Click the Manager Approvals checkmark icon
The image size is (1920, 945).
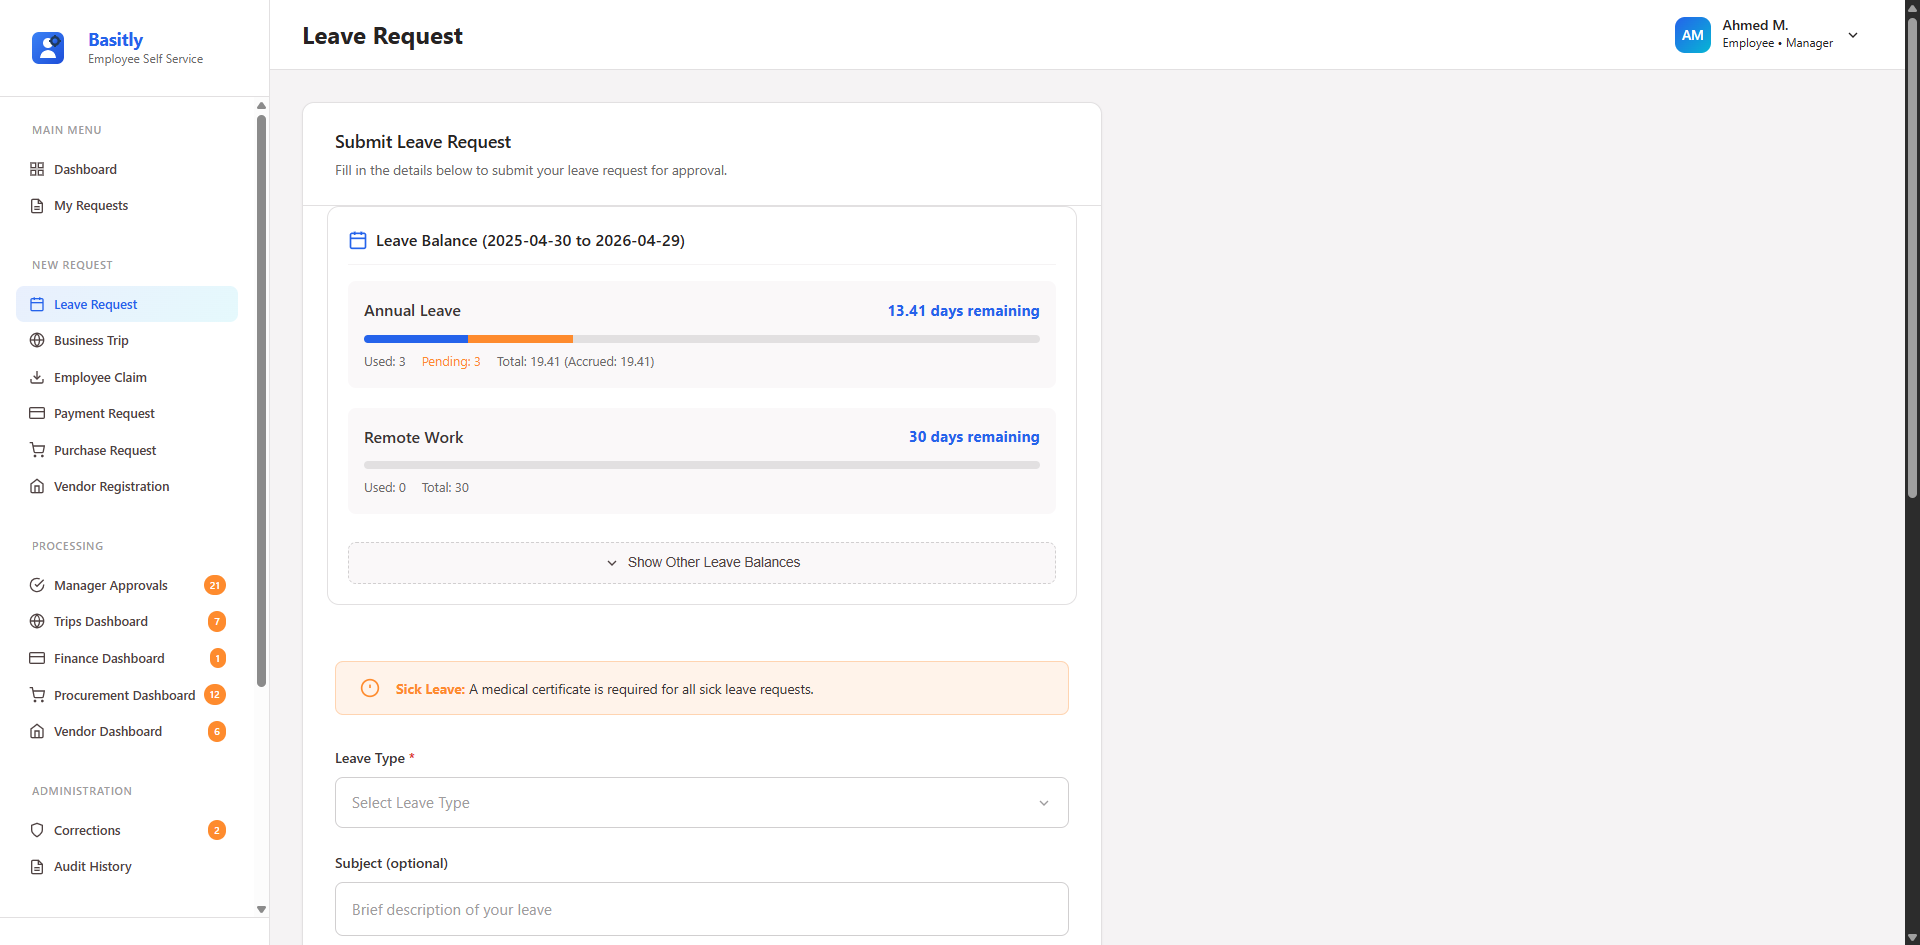tap(37, 585)
